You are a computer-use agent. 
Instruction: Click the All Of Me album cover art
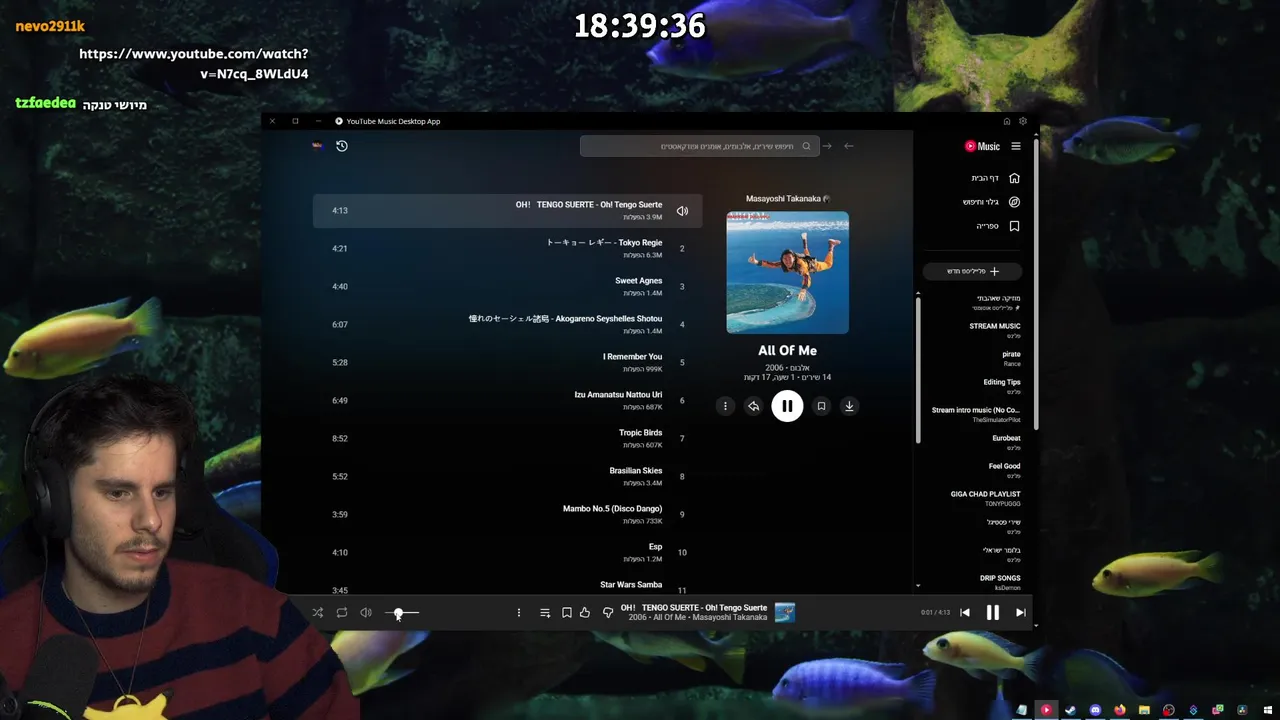point(787,272)
